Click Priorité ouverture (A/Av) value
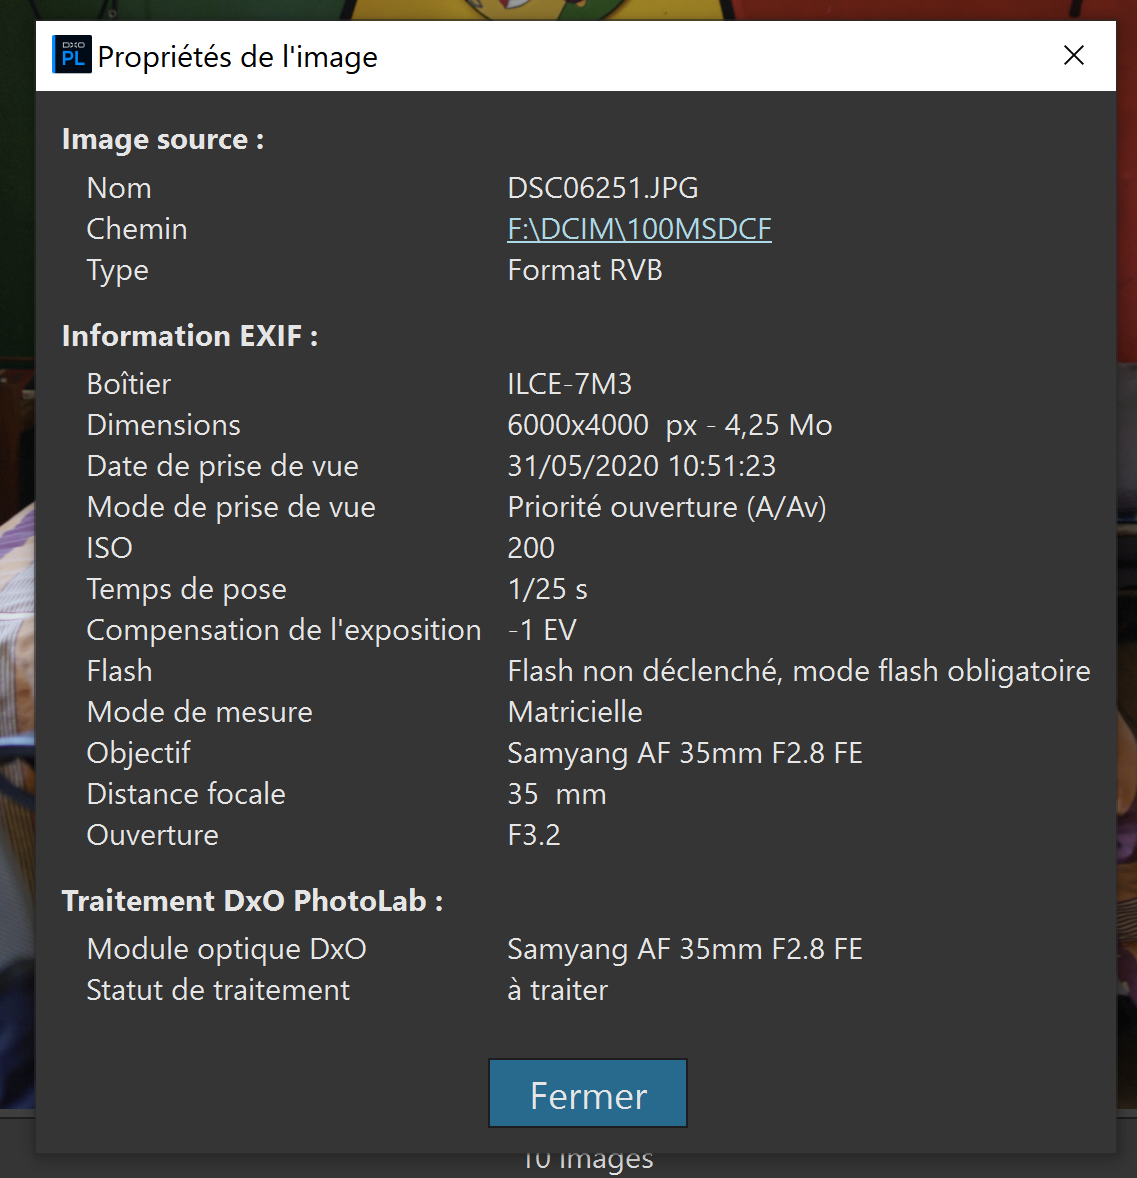 [x=667, y=507]
